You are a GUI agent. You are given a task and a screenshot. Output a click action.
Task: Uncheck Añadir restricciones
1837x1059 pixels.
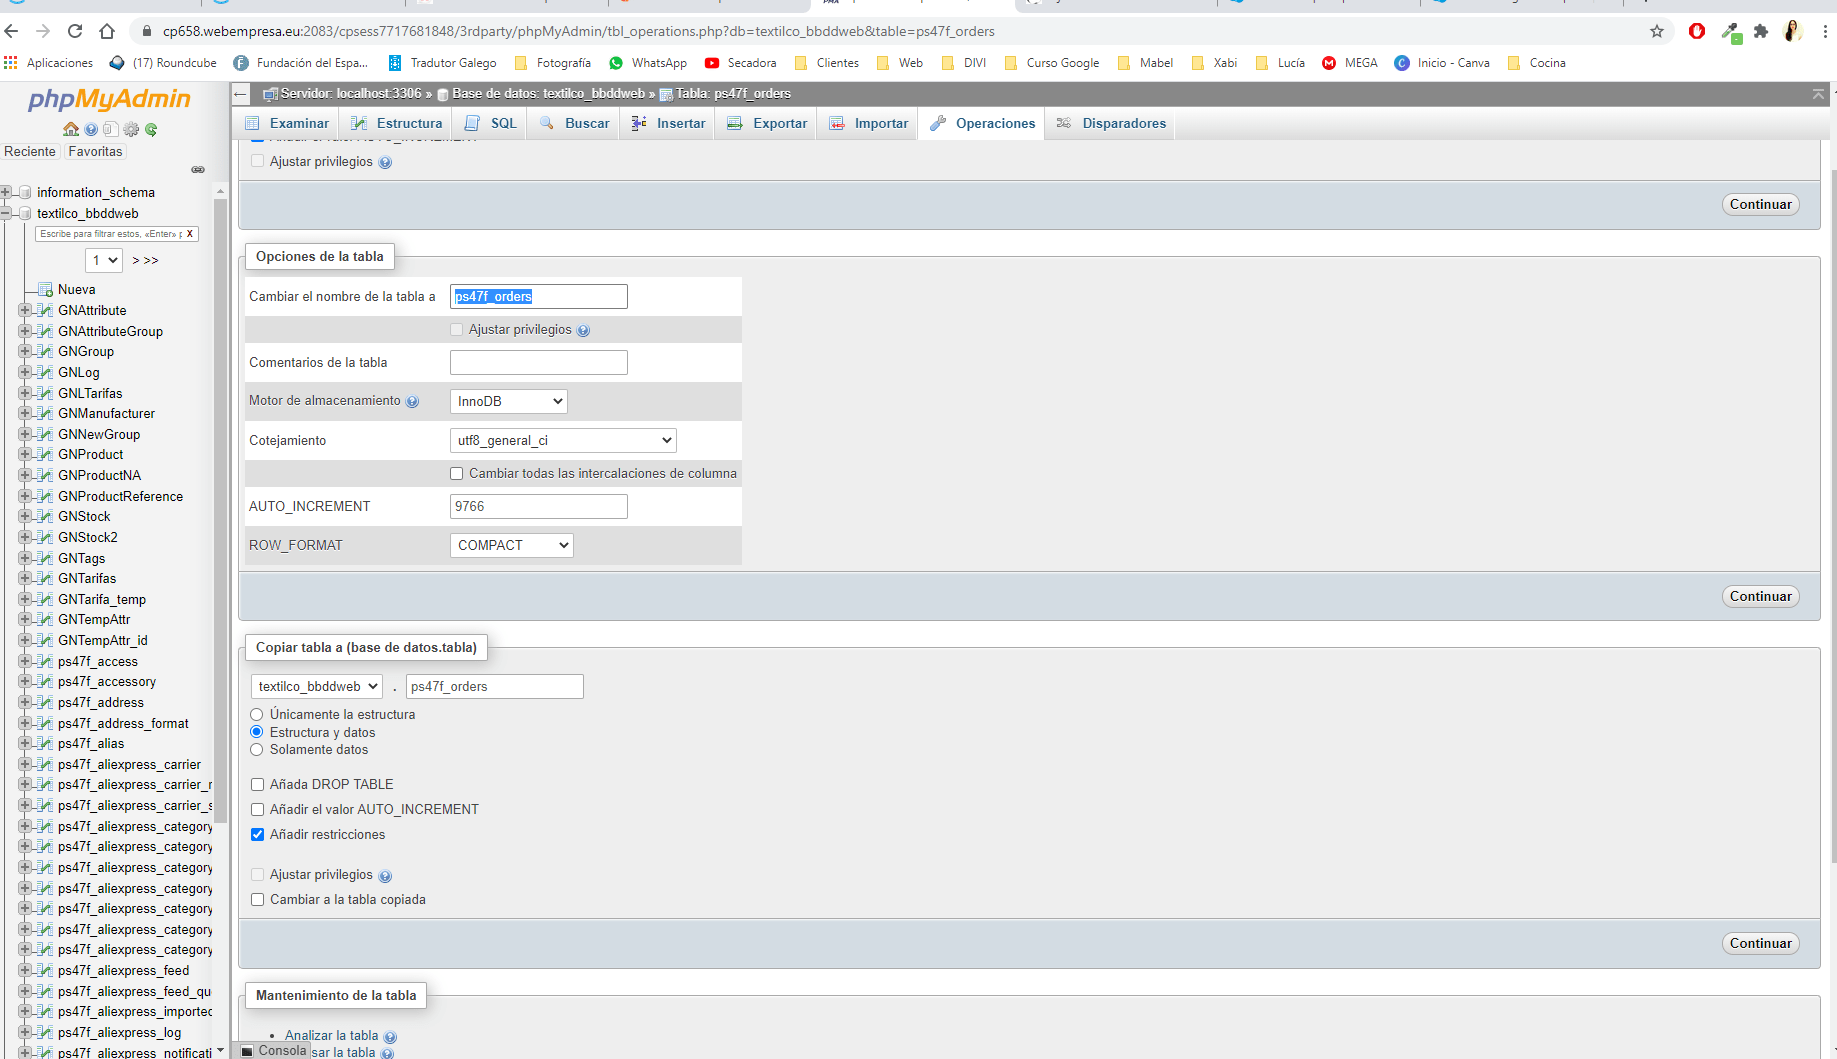coord(258,835)
